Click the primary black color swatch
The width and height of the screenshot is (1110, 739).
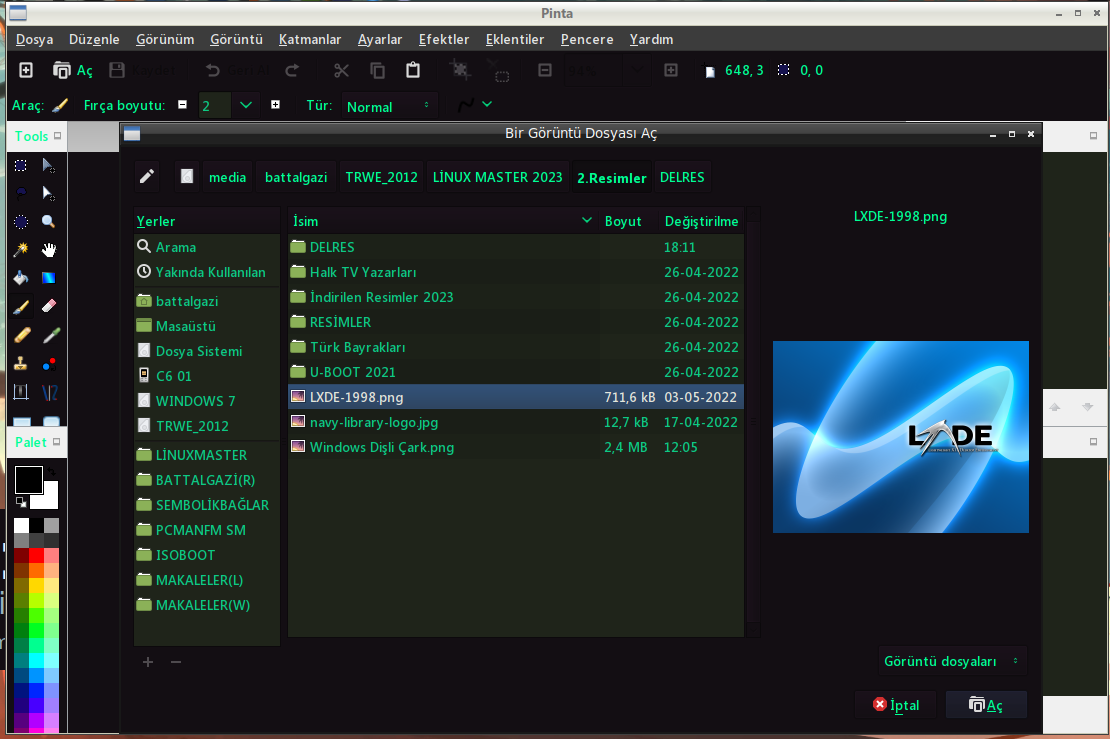tap(28, 479)
